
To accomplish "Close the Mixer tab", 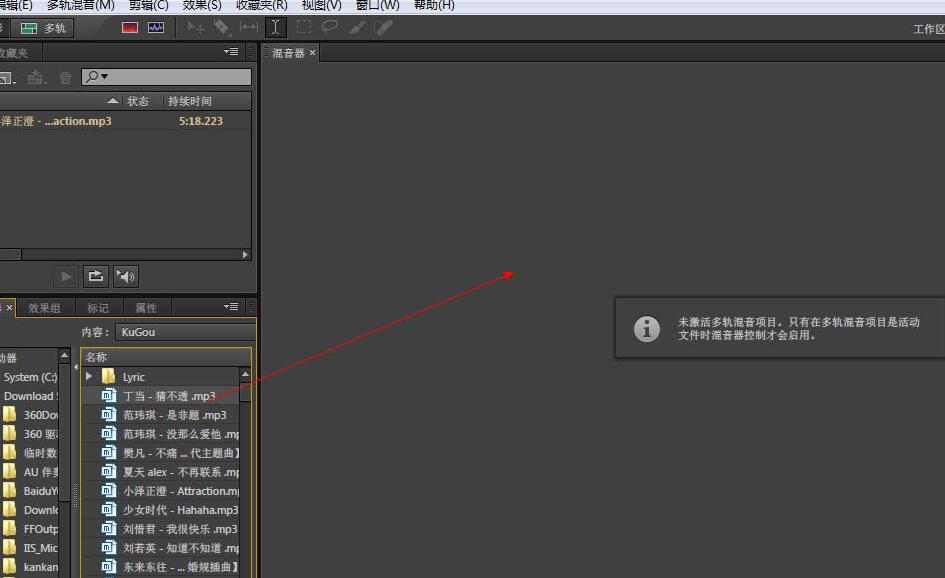I will [x=312, y=52].
